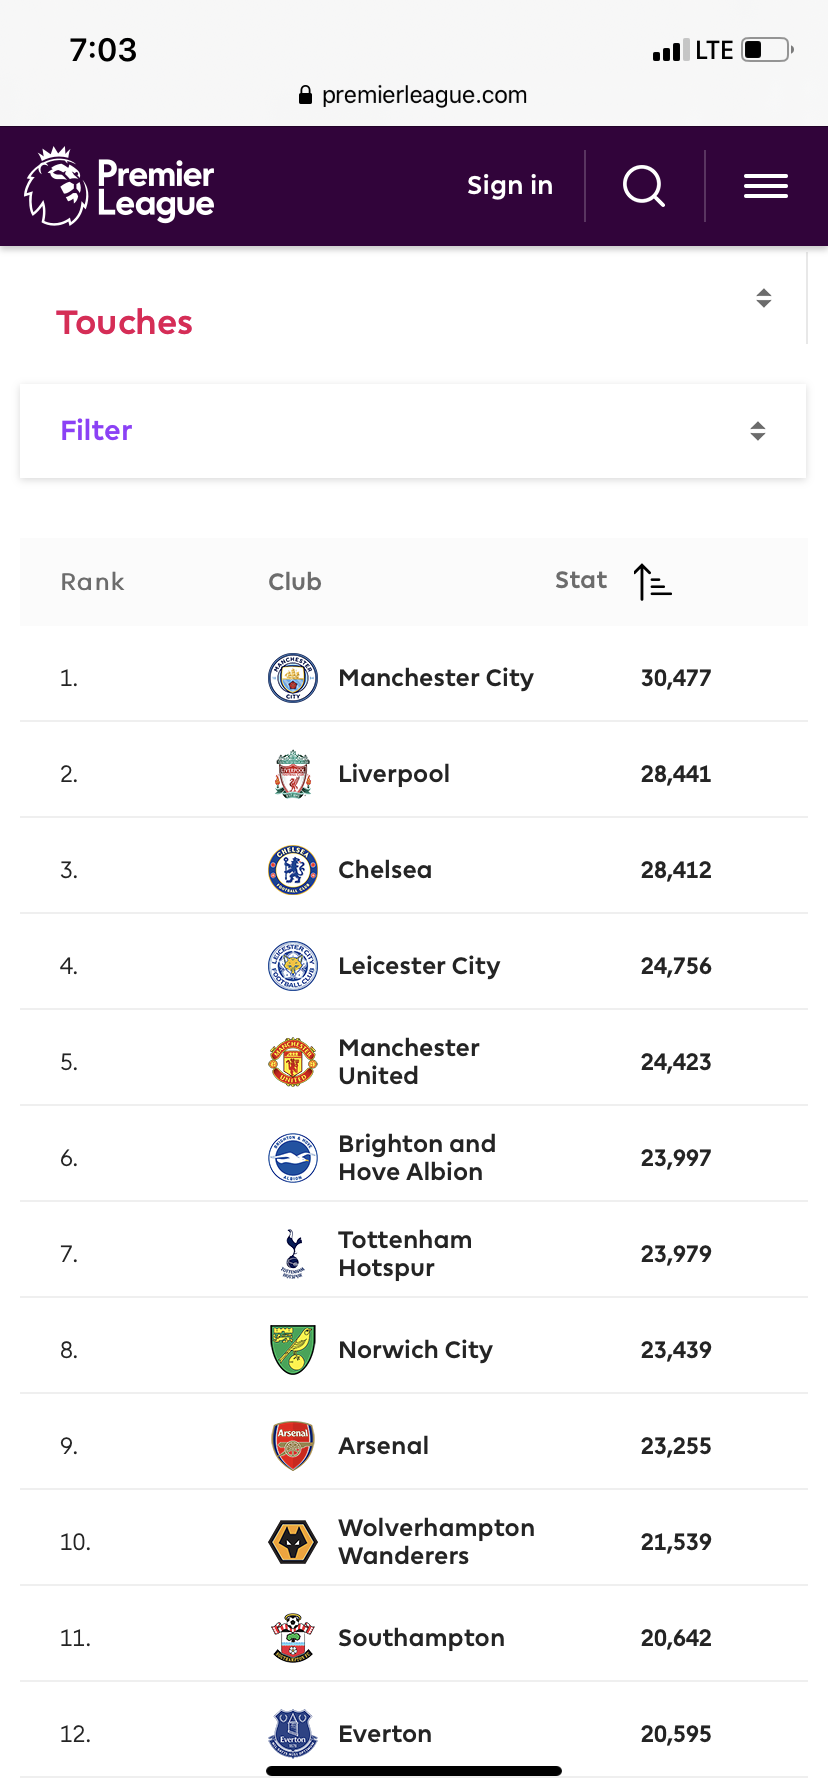Expand the Filter dropdown

757,431
